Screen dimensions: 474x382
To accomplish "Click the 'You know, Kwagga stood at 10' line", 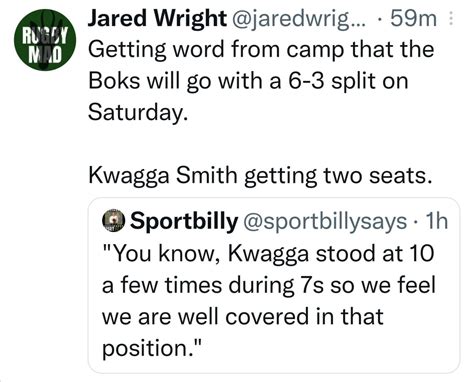I will tap(268, 254).
